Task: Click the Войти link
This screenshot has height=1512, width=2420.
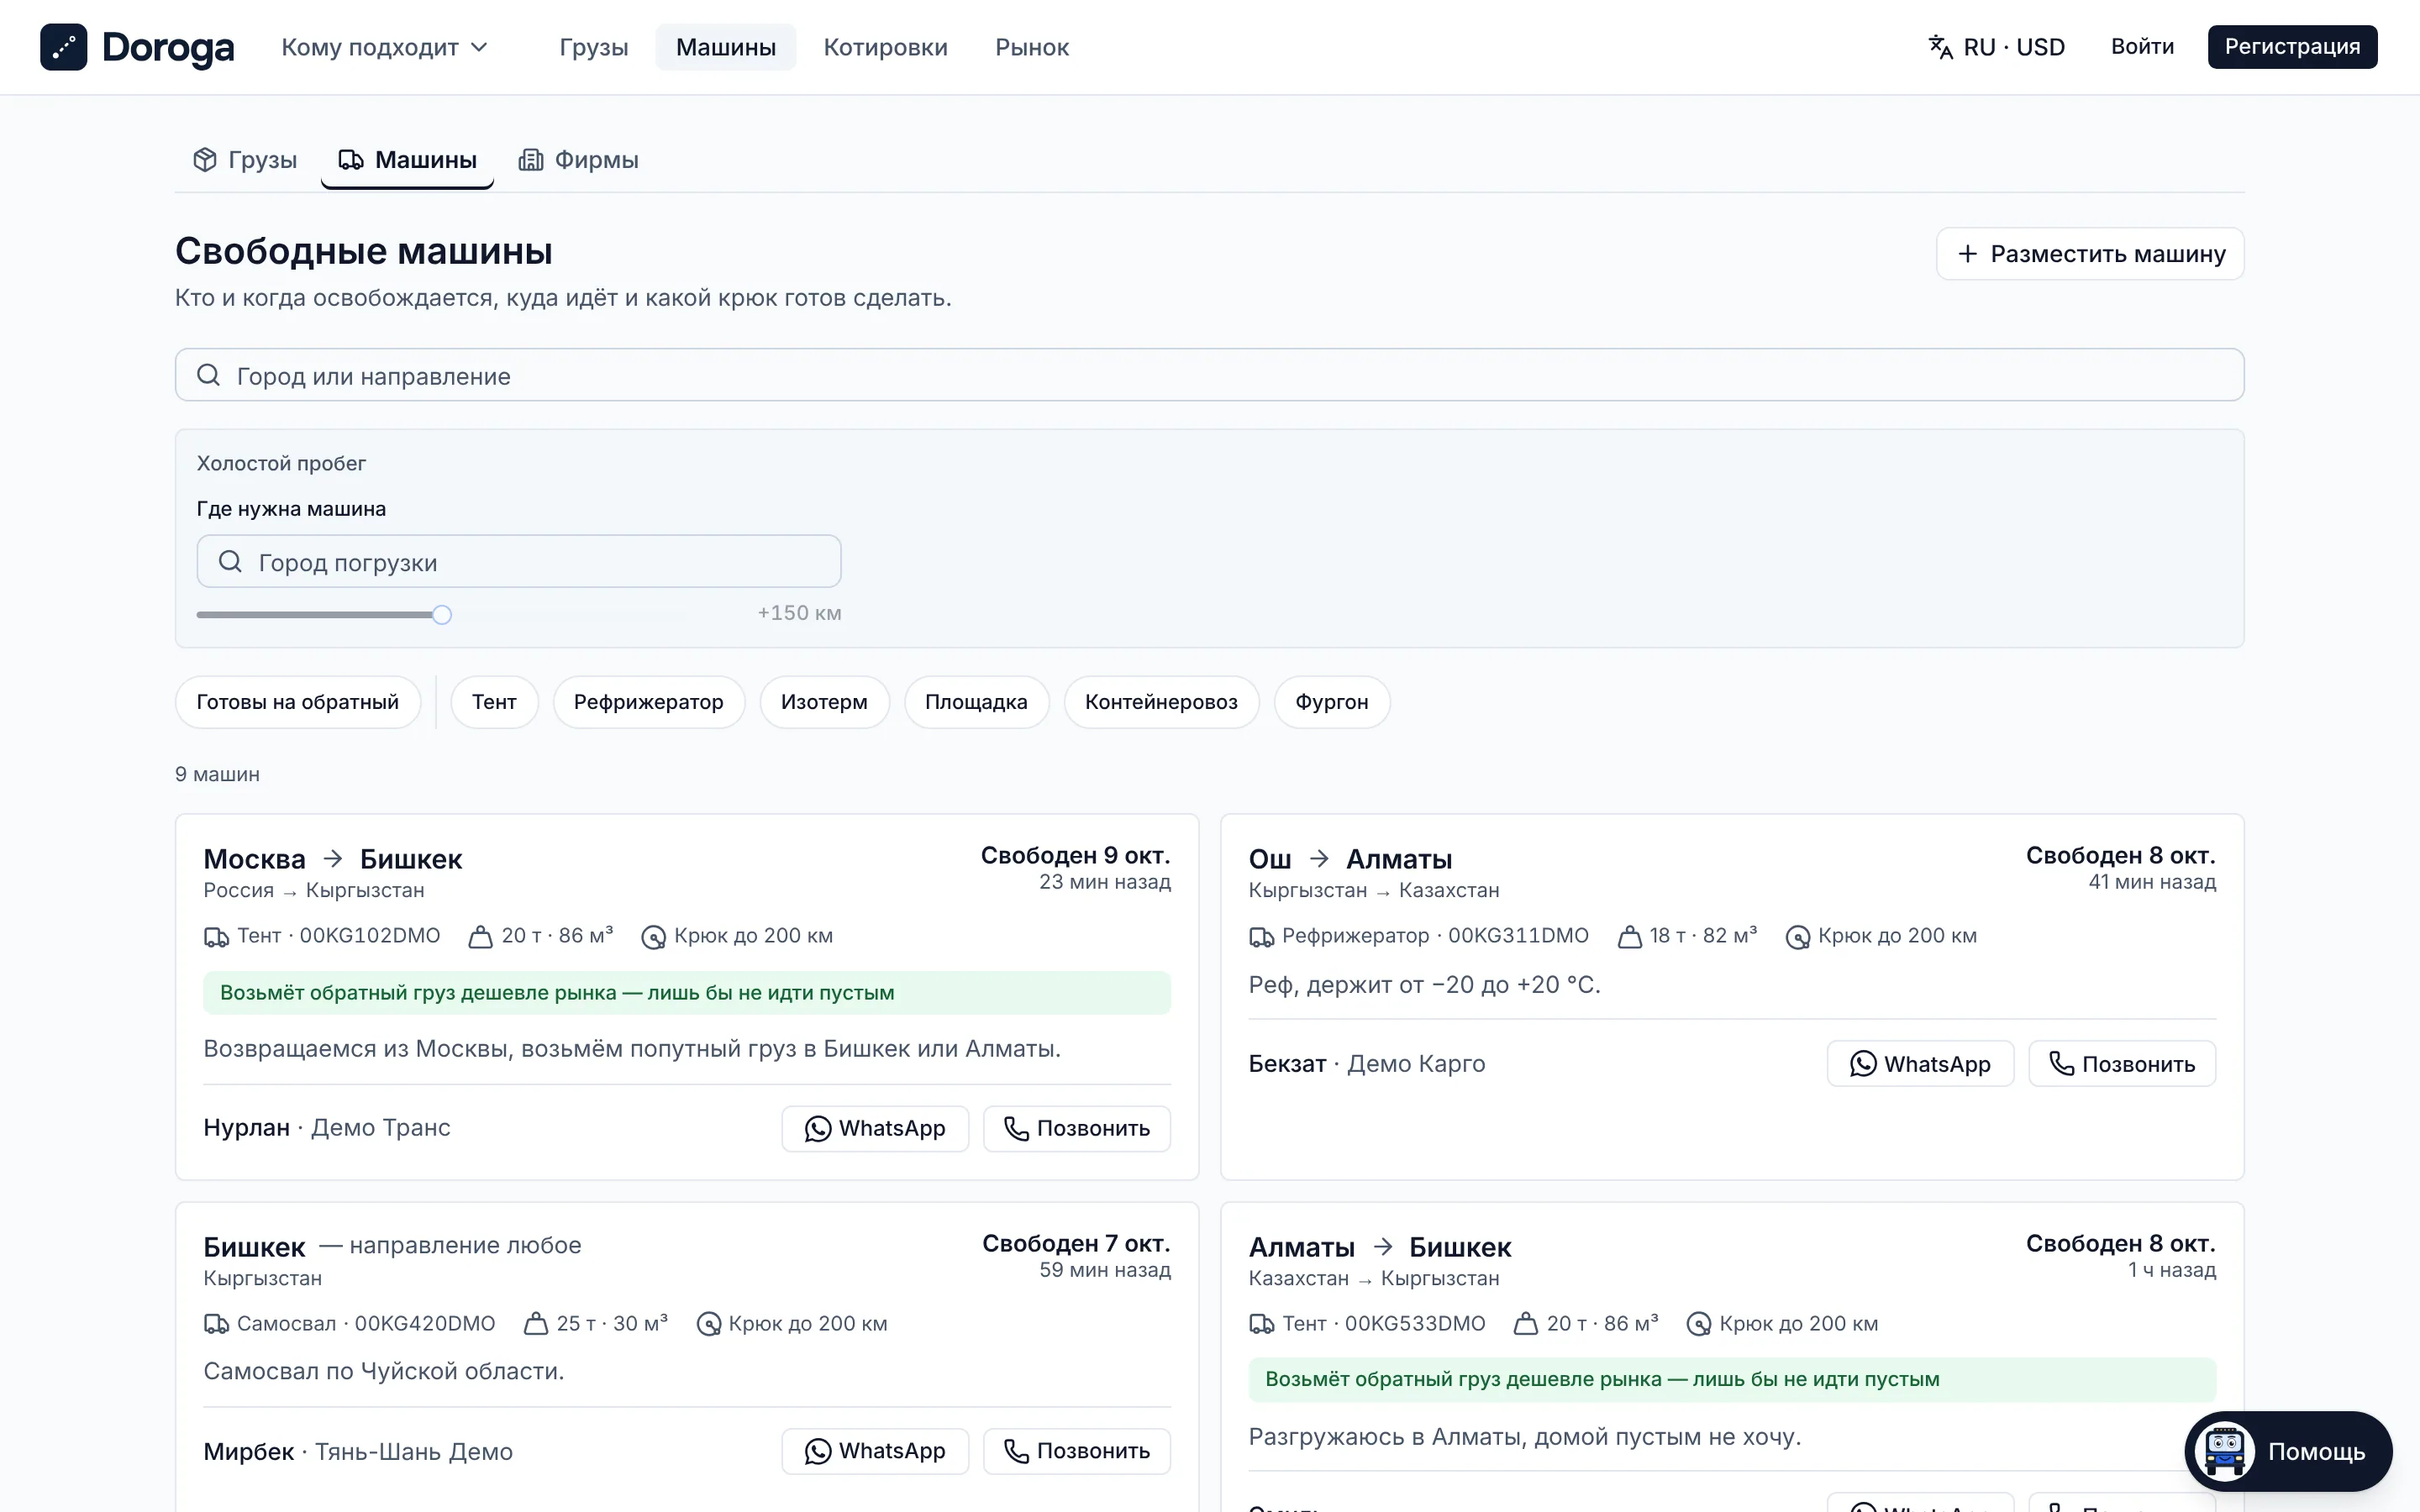Action: (x=2142, y=47)
